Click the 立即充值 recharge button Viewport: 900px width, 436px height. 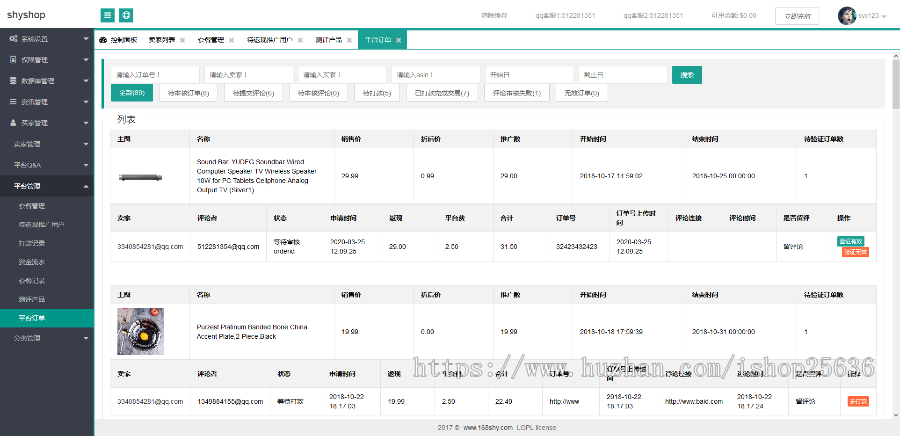797,16
